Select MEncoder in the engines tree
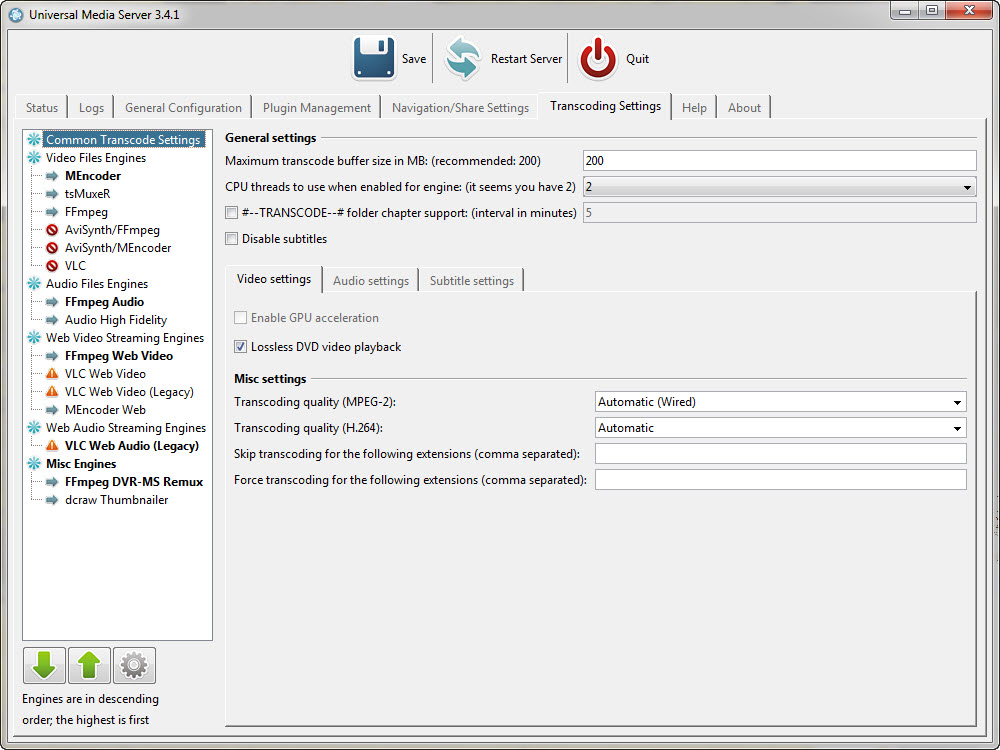1000x750 pixels. pos(93,176)
